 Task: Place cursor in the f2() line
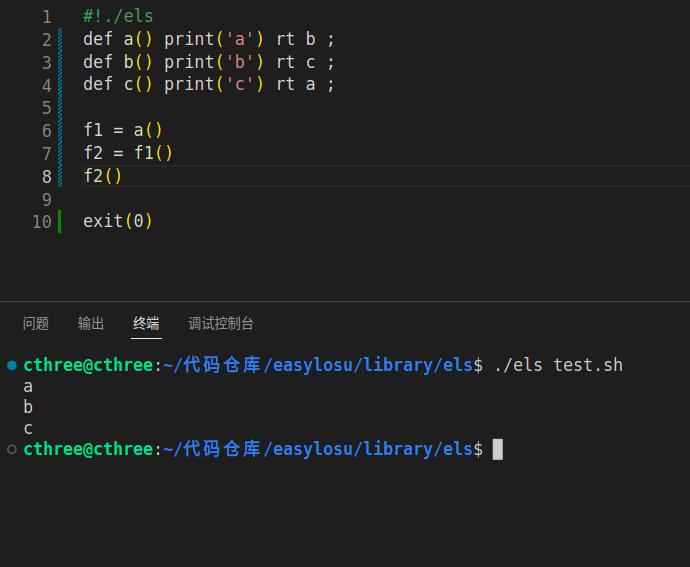point(103,176)
